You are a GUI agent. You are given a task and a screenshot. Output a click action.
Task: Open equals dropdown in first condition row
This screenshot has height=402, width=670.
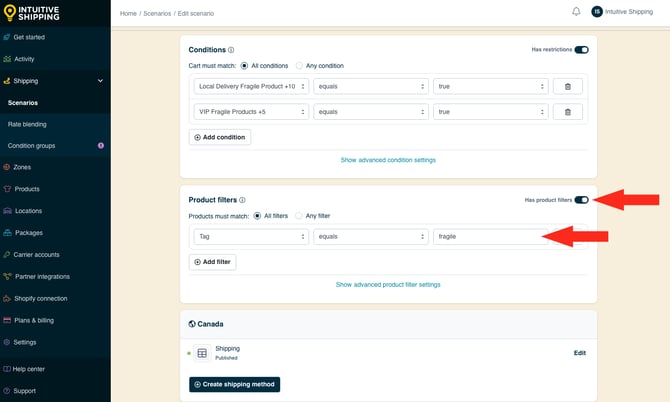(371, 86)
